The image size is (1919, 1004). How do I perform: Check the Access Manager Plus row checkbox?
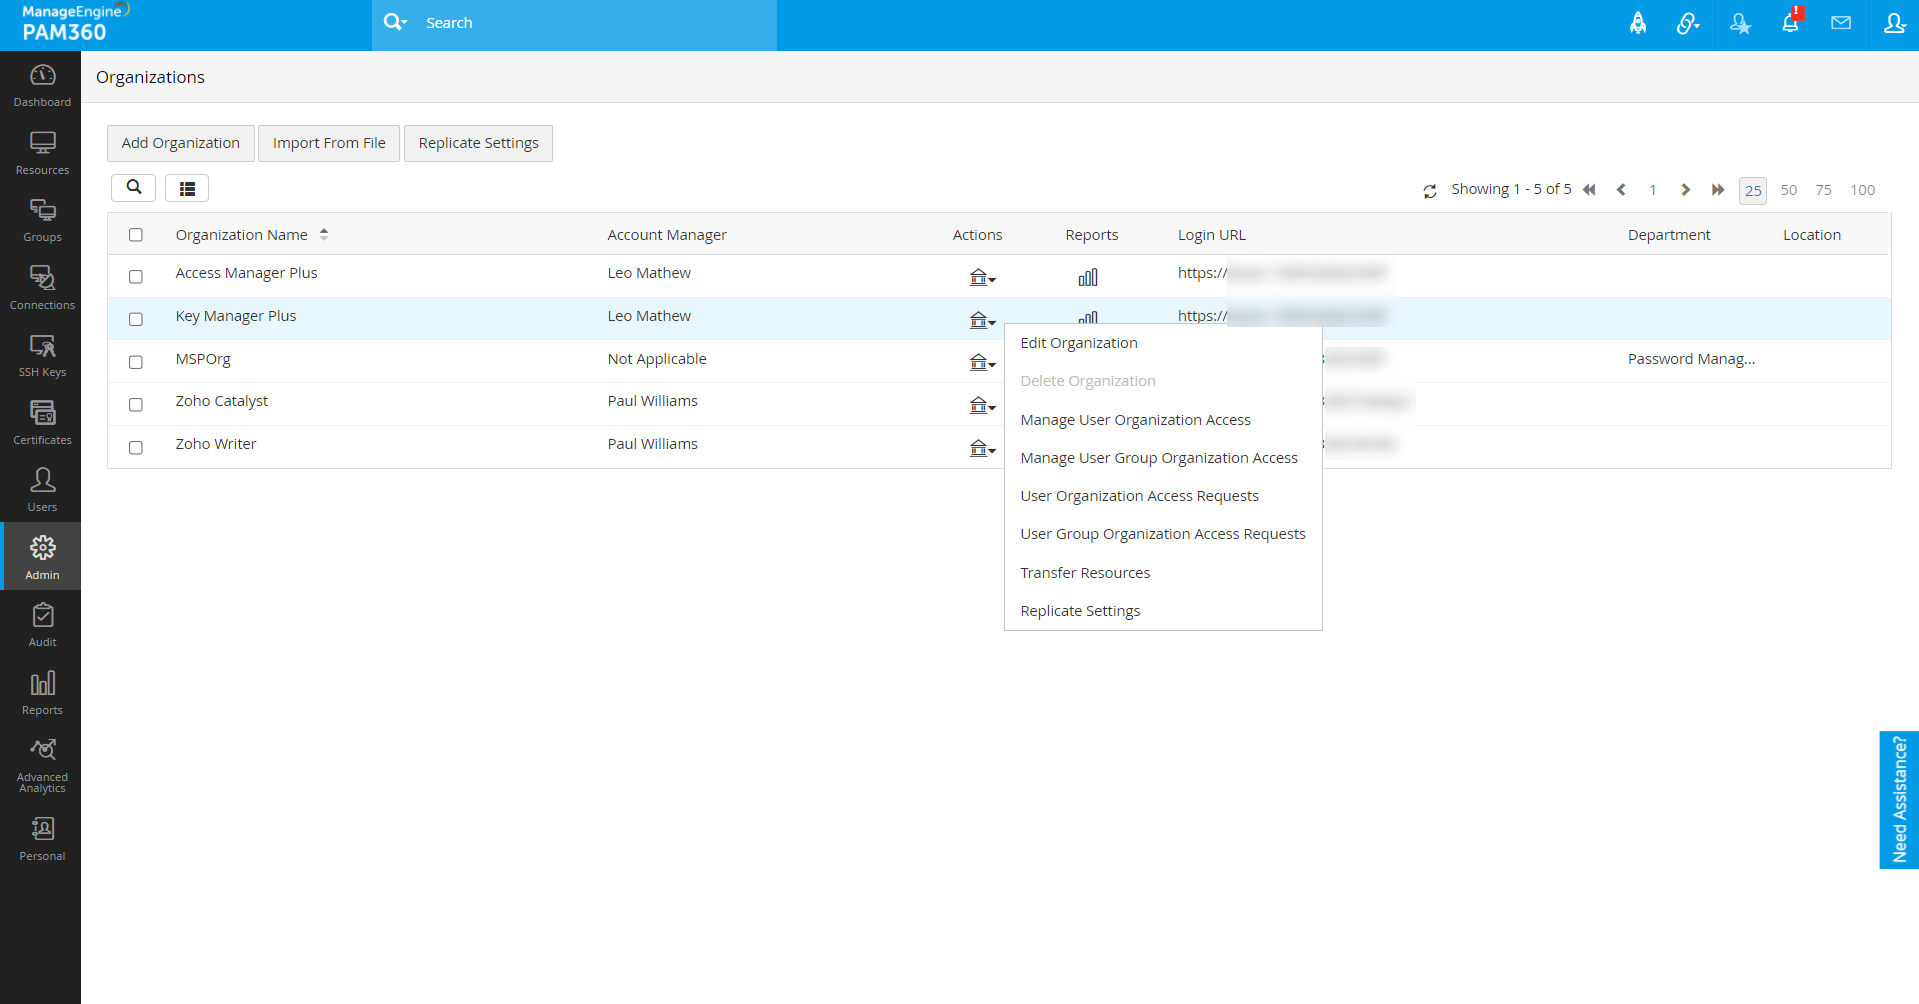tap(136, 277)
